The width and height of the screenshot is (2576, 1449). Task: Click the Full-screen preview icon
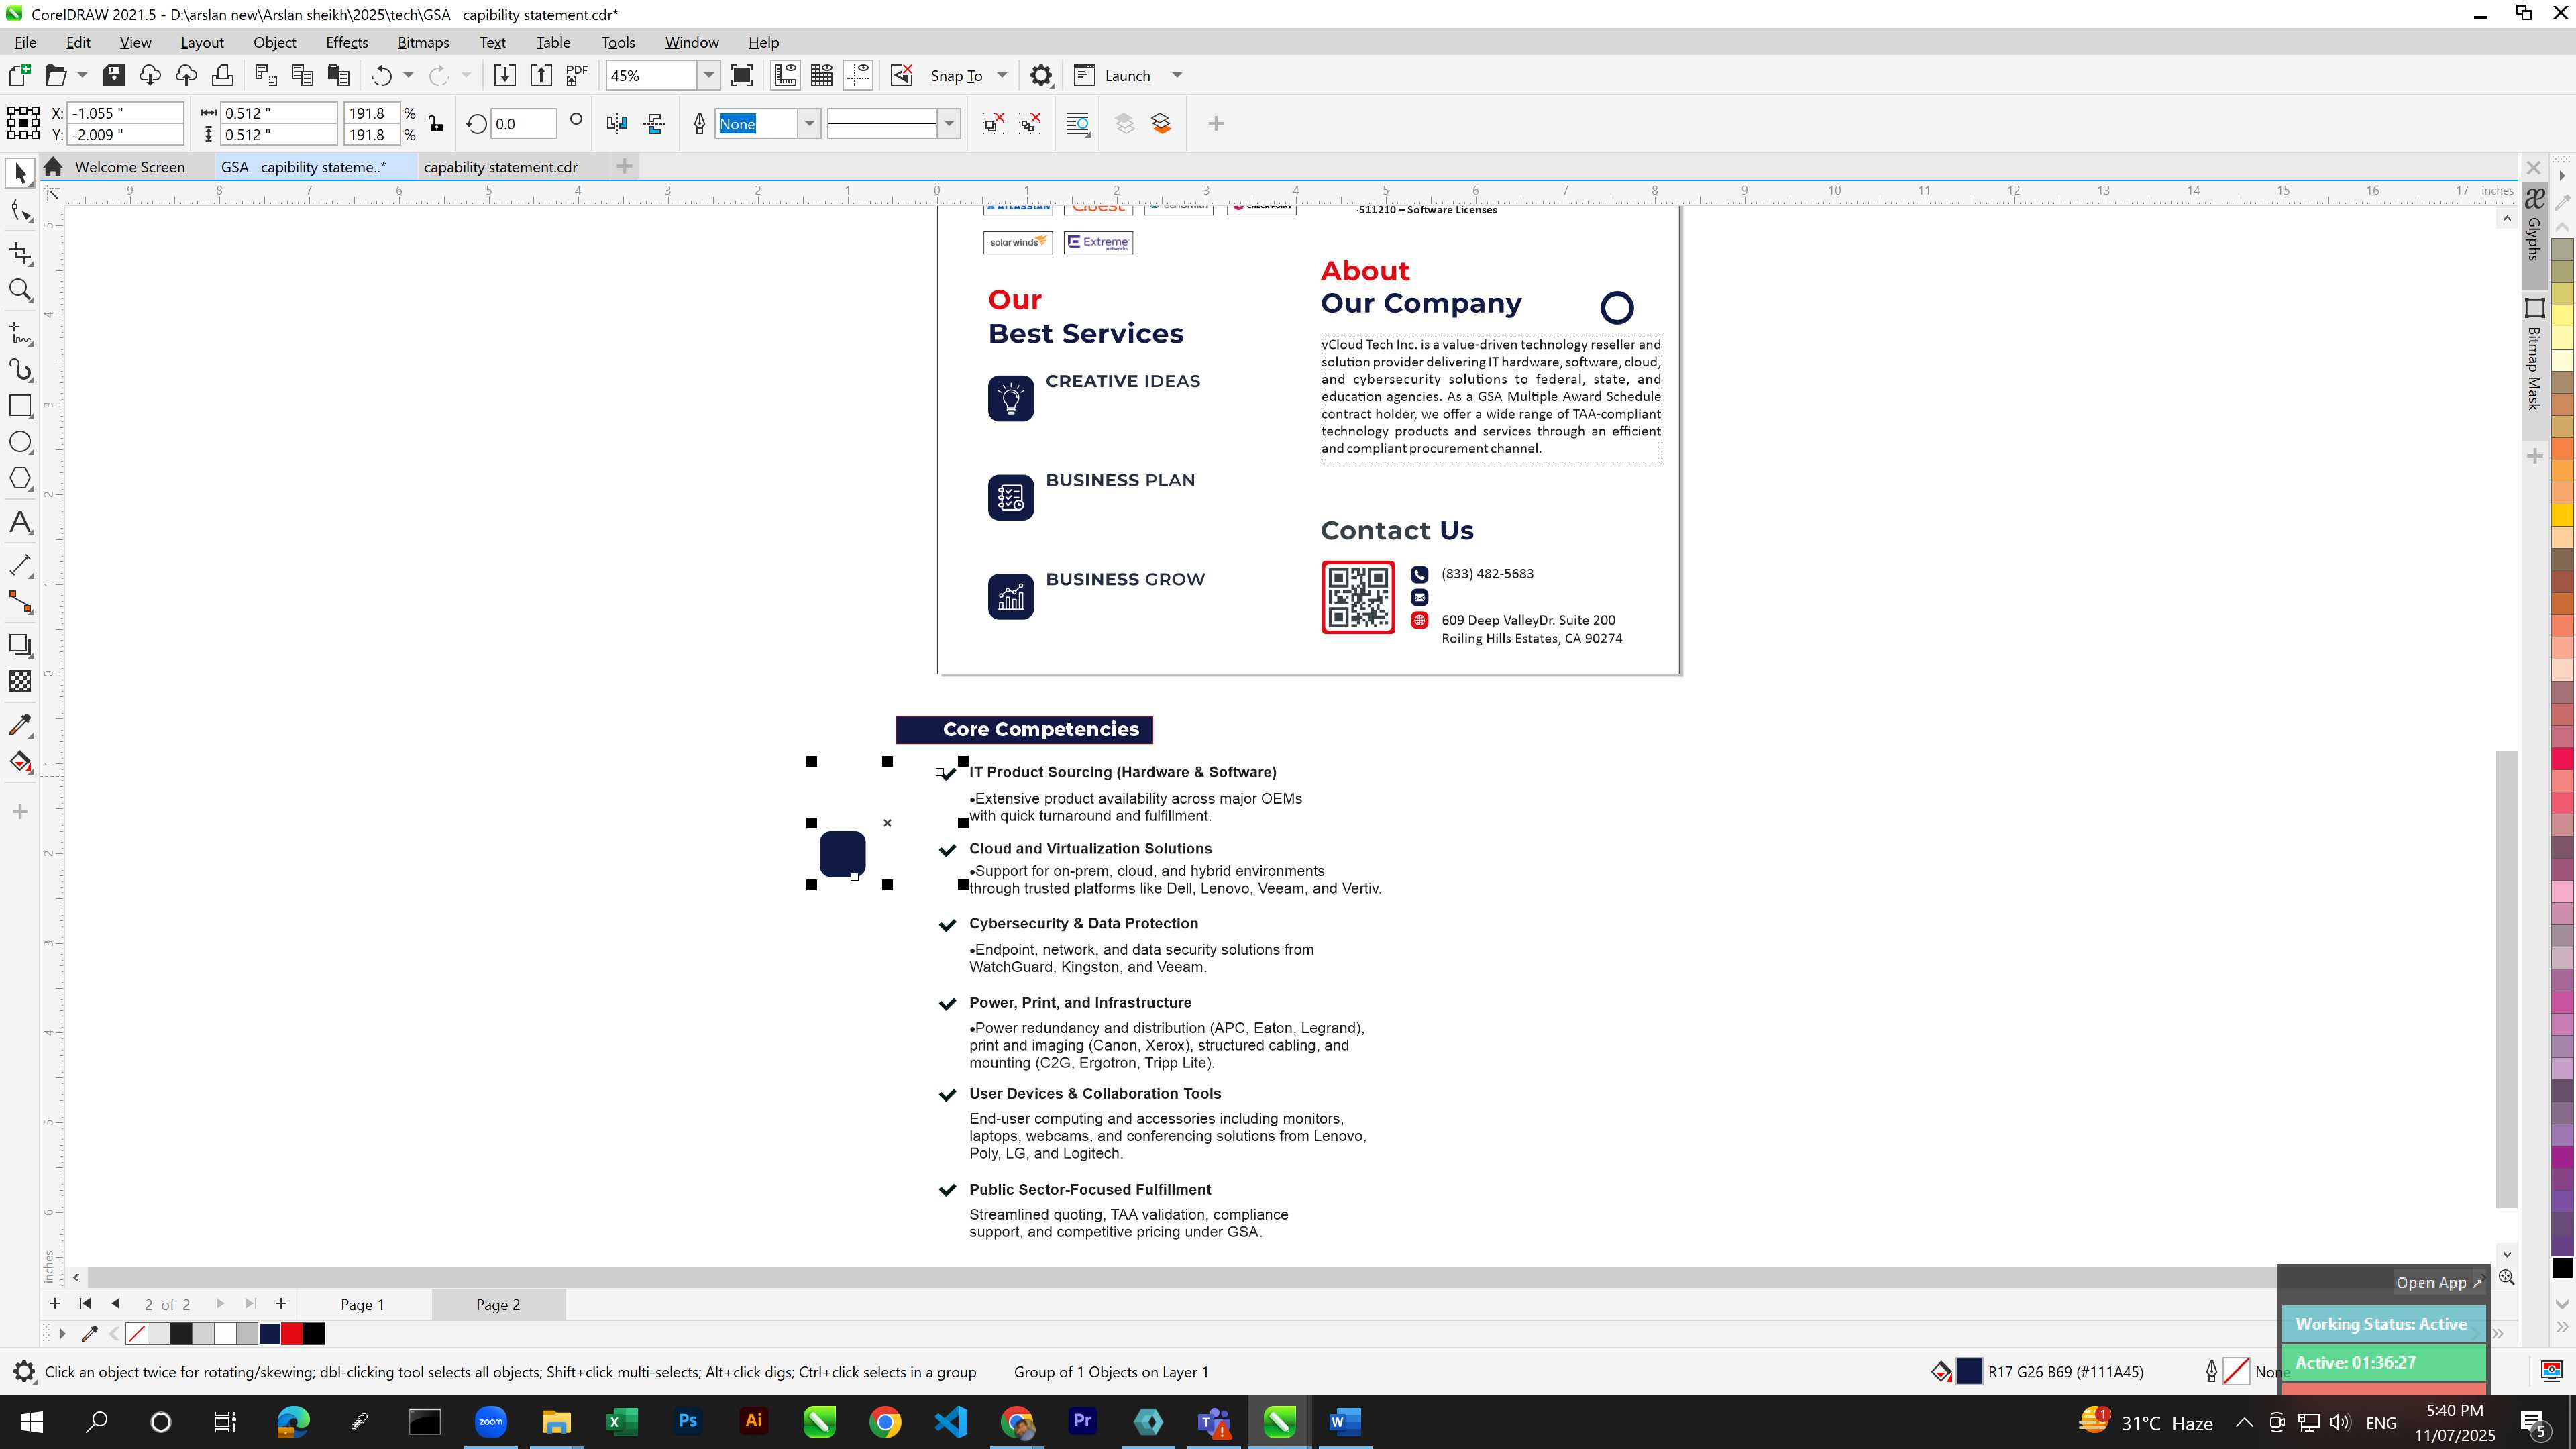(x=742, y=76)
